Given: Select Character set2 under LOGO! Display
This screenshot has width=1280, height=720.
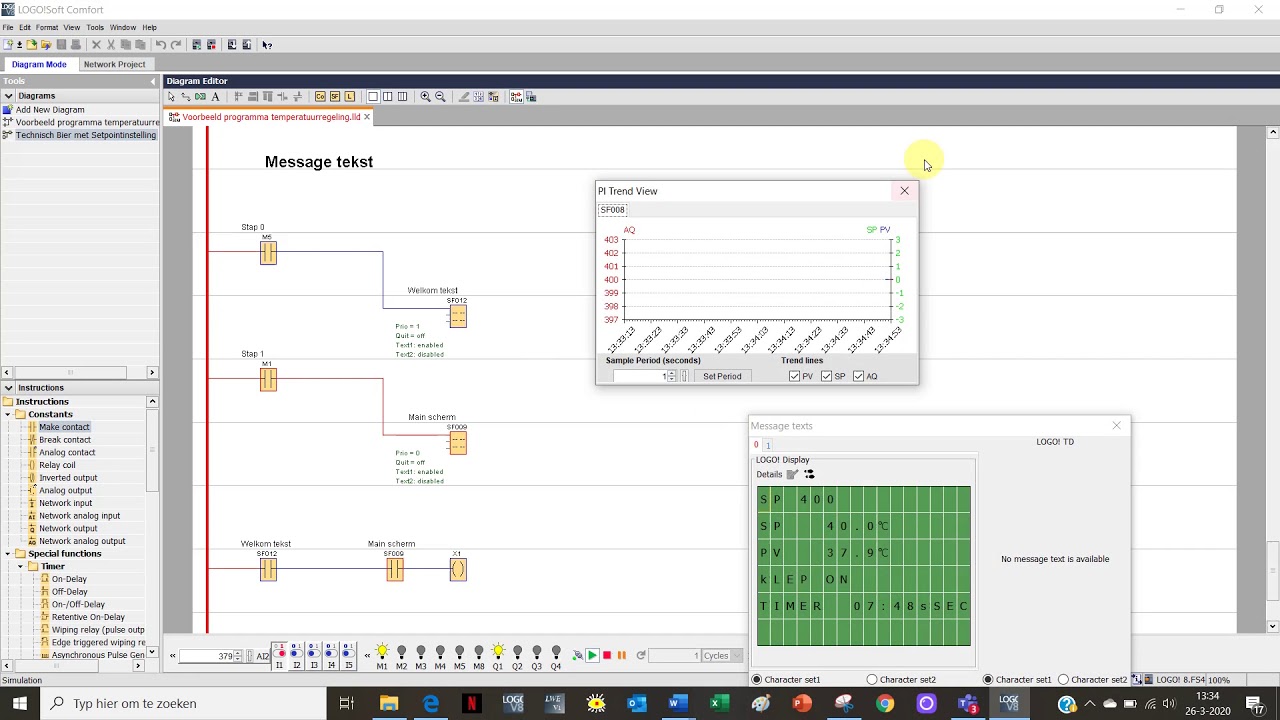Looking at the screenshot, I should 872,680.
